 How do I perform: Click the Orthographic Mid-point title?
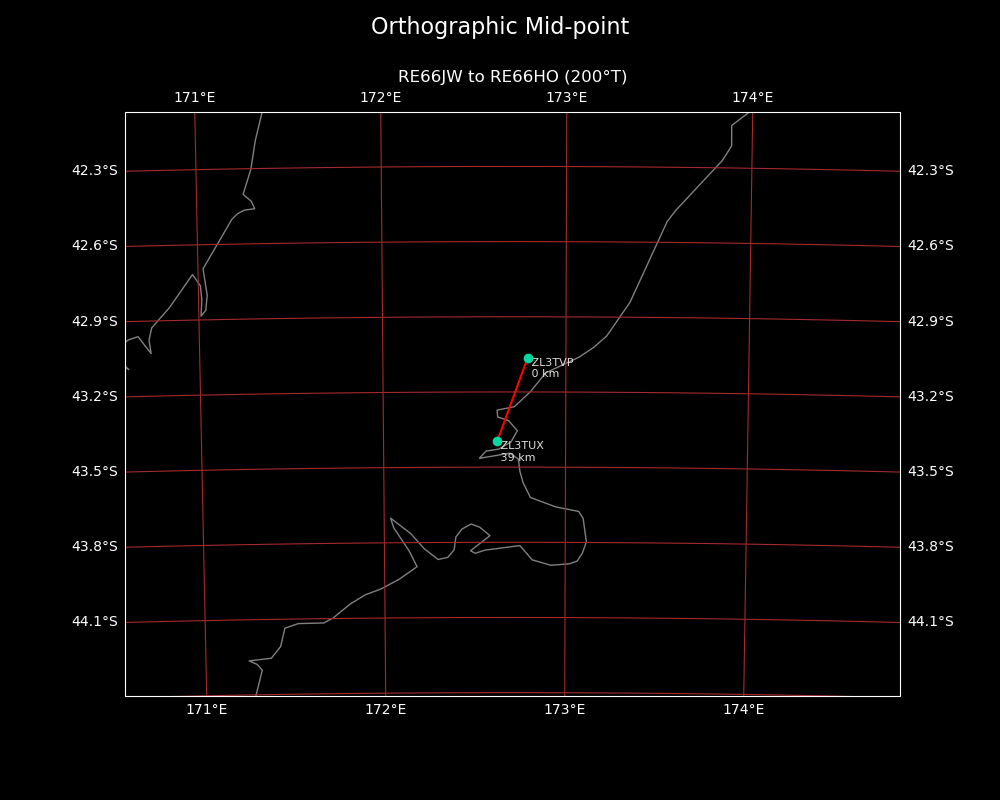coord(500,27)
